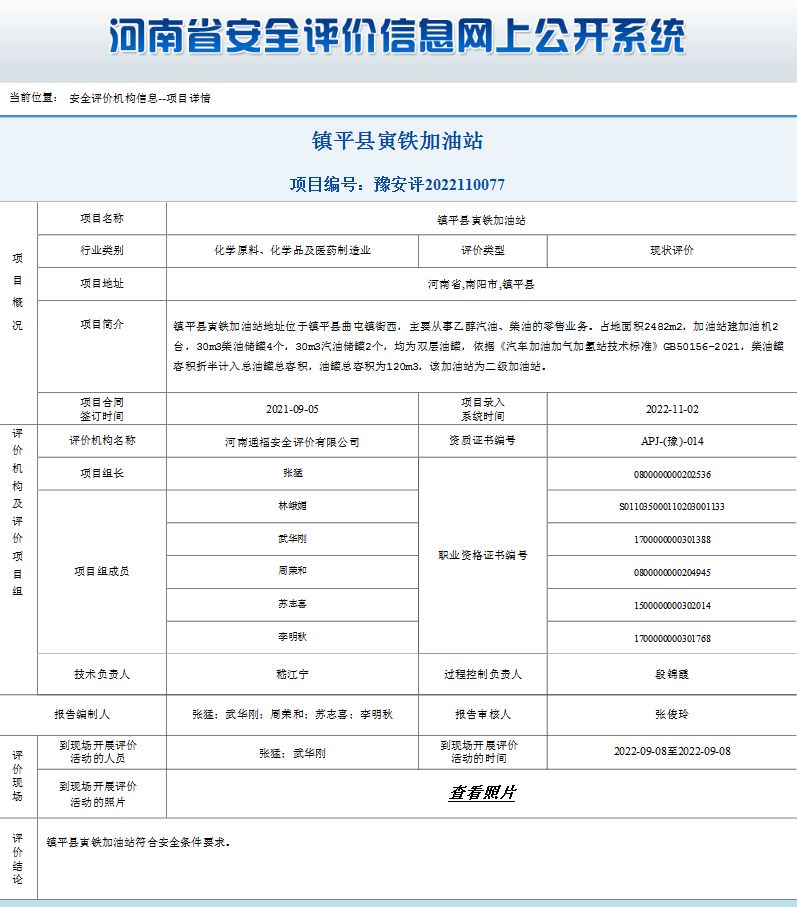This screenshot has height=907, width=797.
Task: Click on-site personnel 张猛; 武华刚
Action: tap(292, 754)
